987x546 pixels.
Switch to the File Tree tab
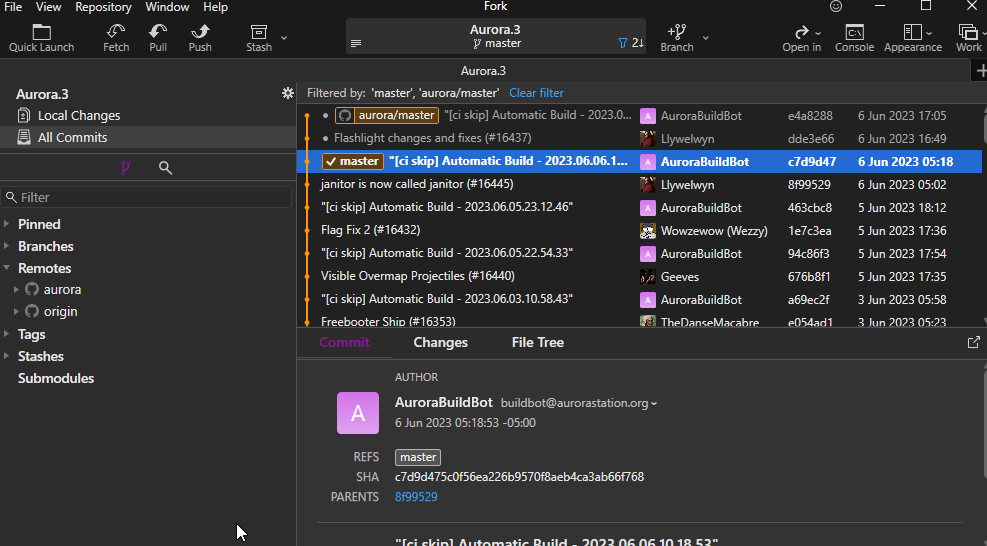coord(538,342)
